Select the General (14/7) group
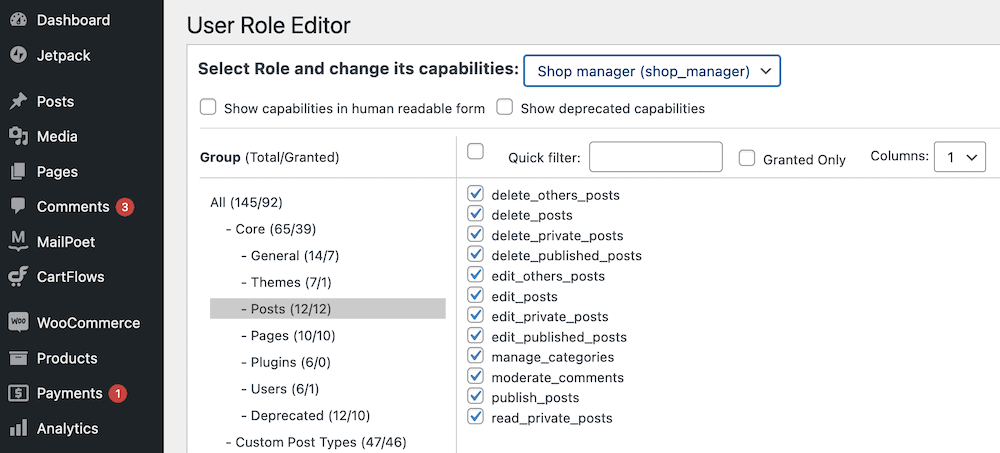Screen dimensions: 1000x453 [290, 256]
